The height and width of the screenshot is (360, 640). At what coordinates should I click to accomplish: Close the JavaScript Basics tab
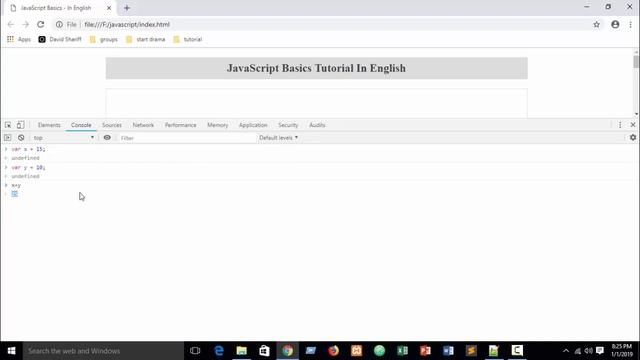point(109,8)
